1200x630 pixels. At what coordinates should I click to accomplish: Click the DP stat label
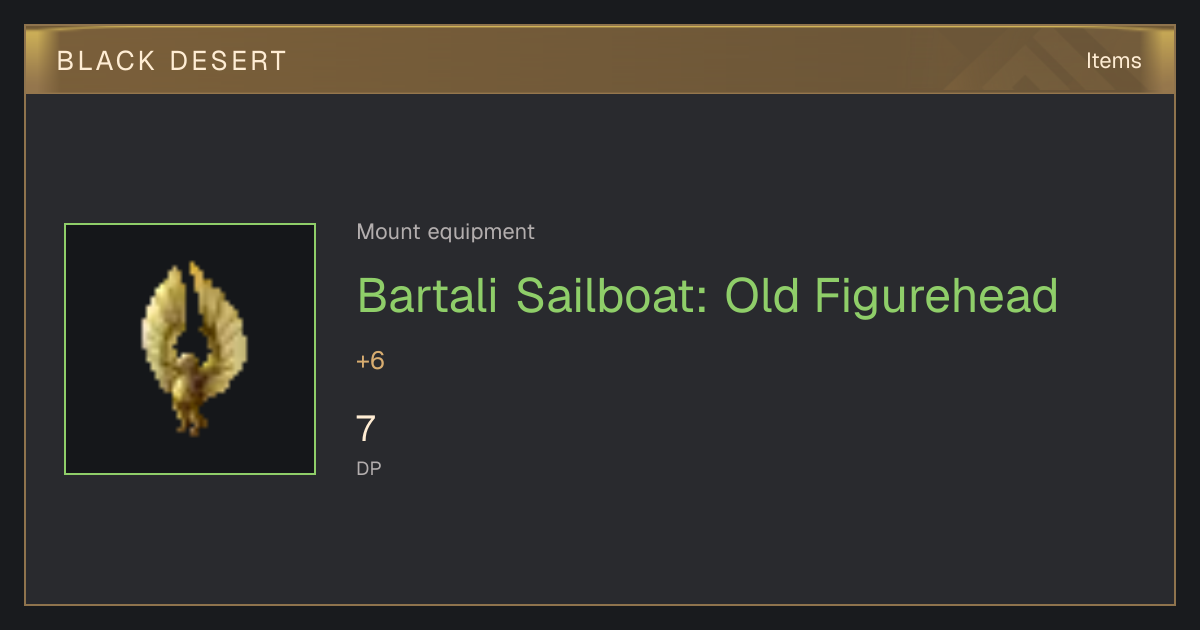369,468
